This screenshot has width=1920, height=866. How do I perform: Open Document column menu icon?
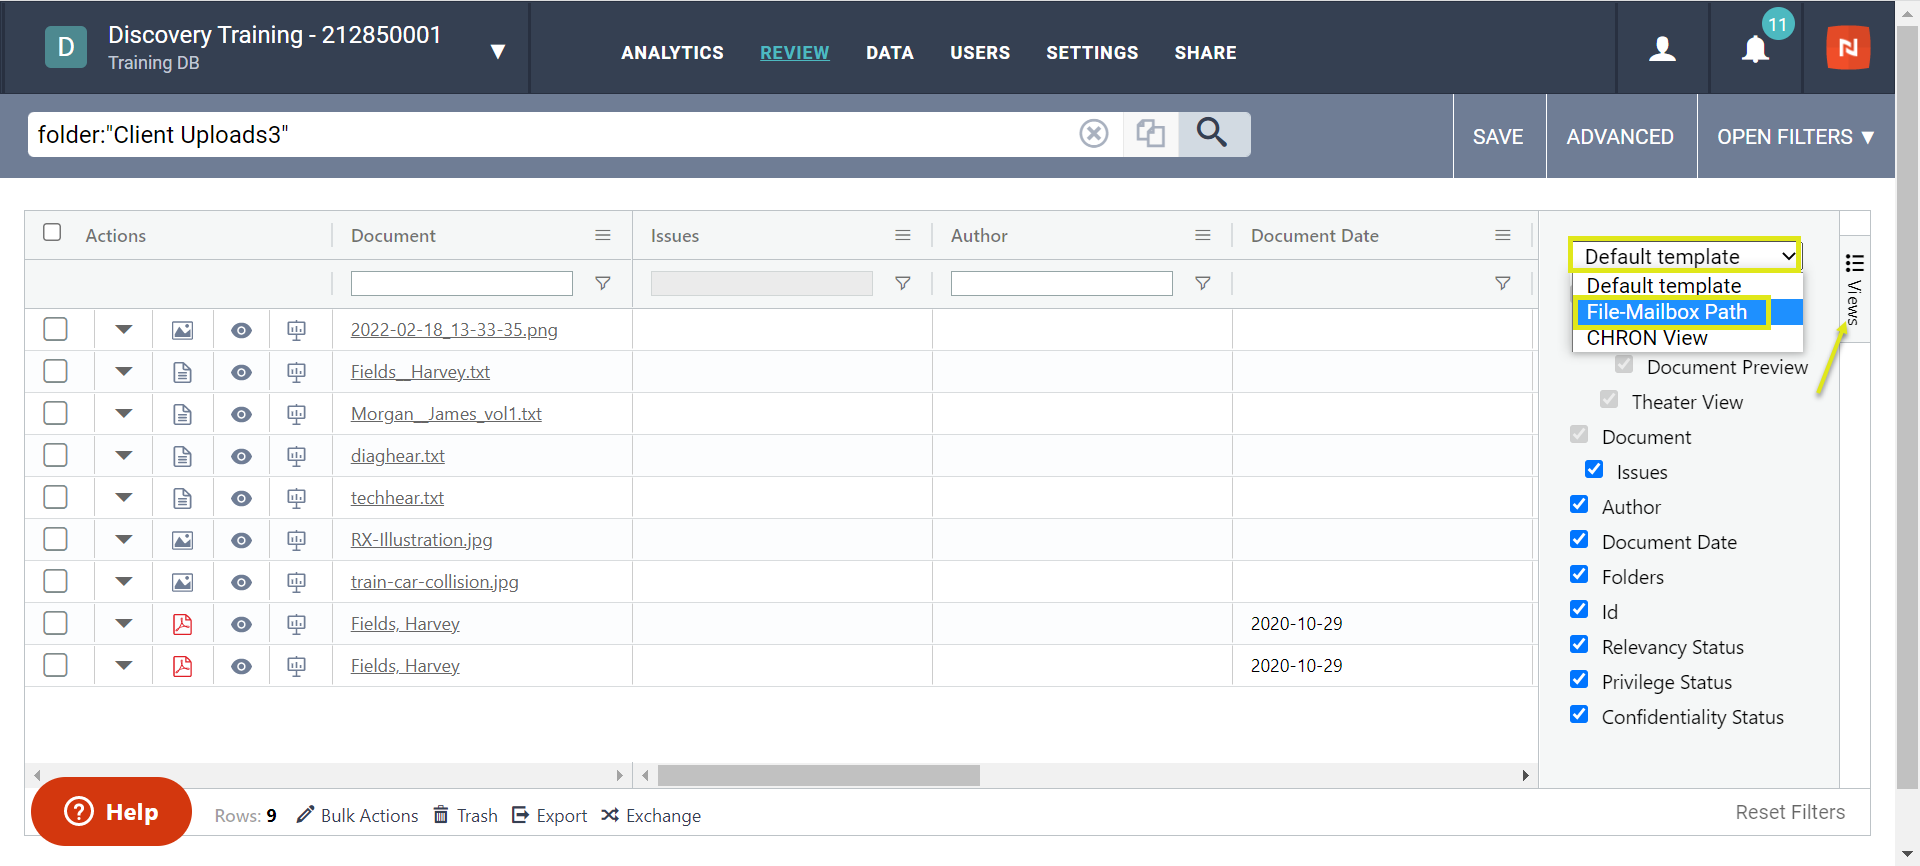coord(603,235)
